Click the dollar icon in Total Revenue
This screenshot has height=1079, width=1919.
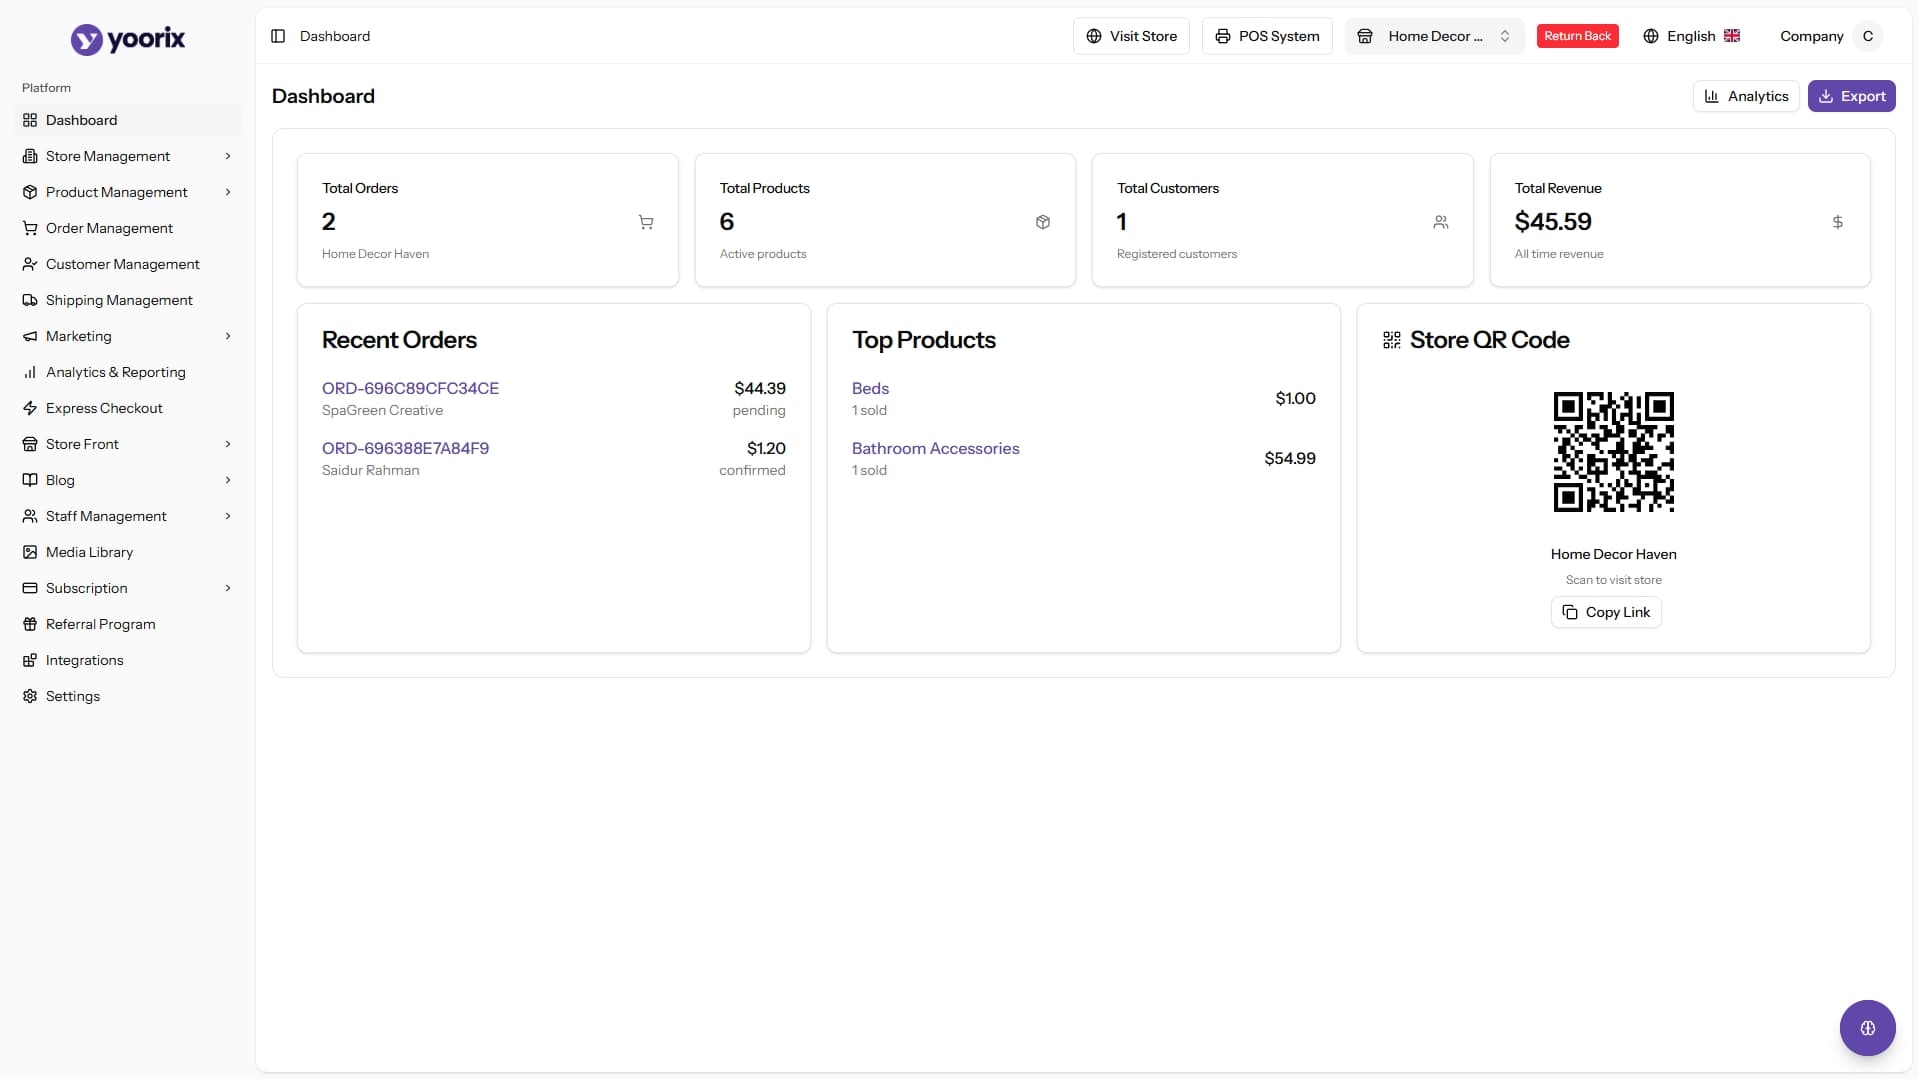click(1837, 222)
